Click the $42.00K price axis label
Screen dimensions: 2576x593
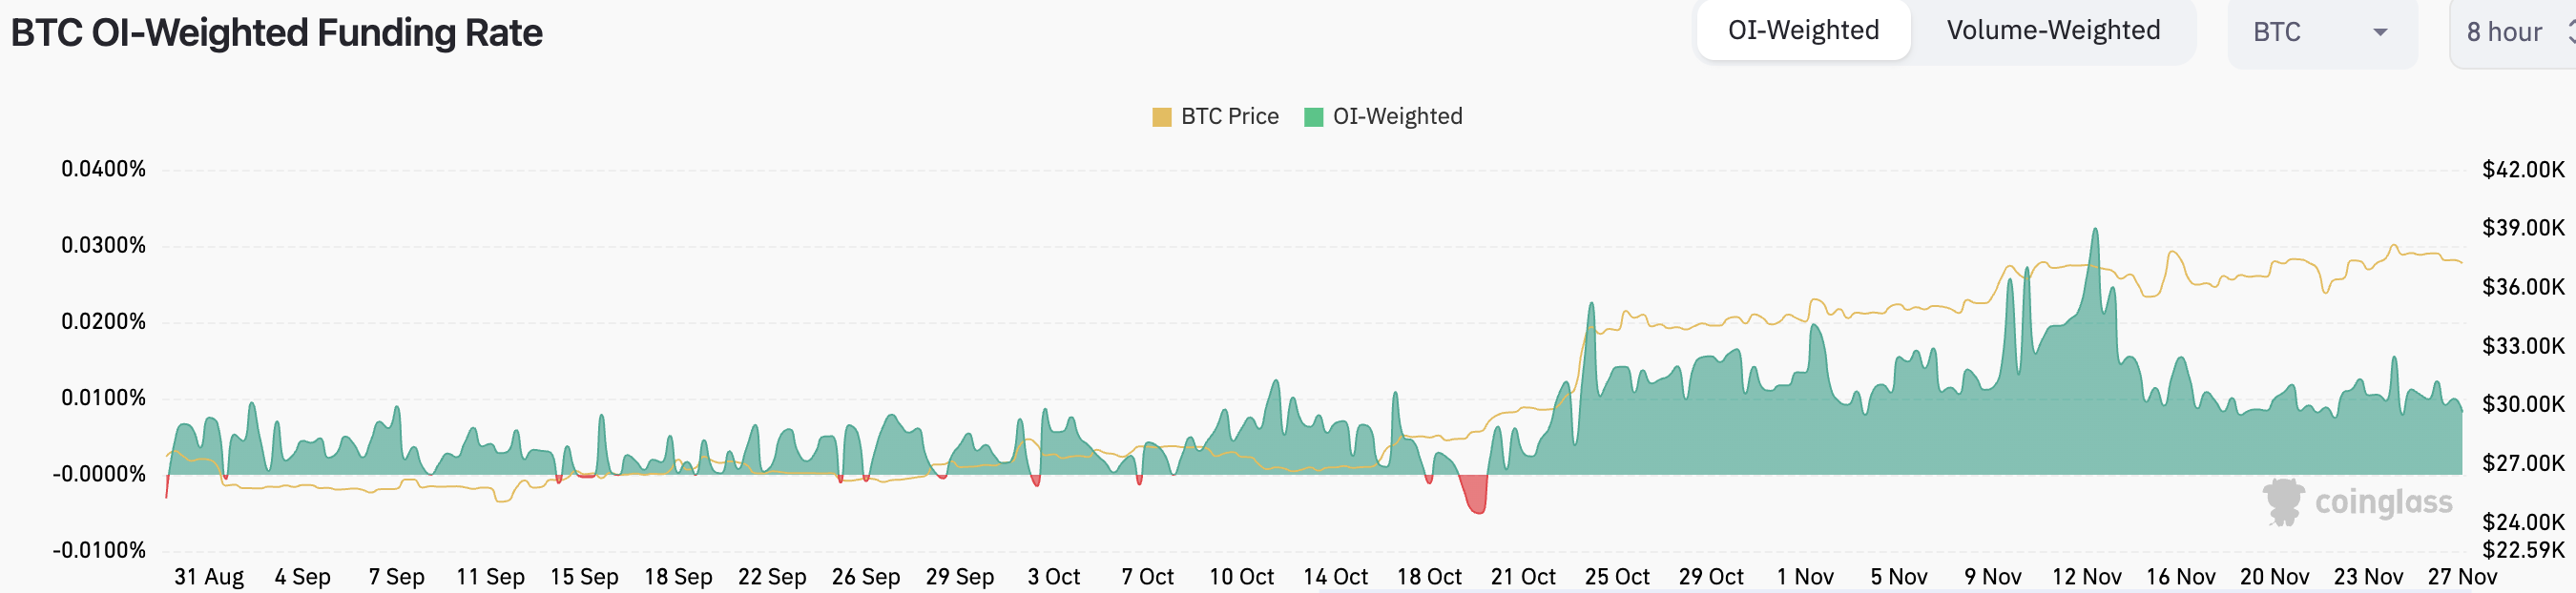pyautogui.click(x=2522, y=170)
